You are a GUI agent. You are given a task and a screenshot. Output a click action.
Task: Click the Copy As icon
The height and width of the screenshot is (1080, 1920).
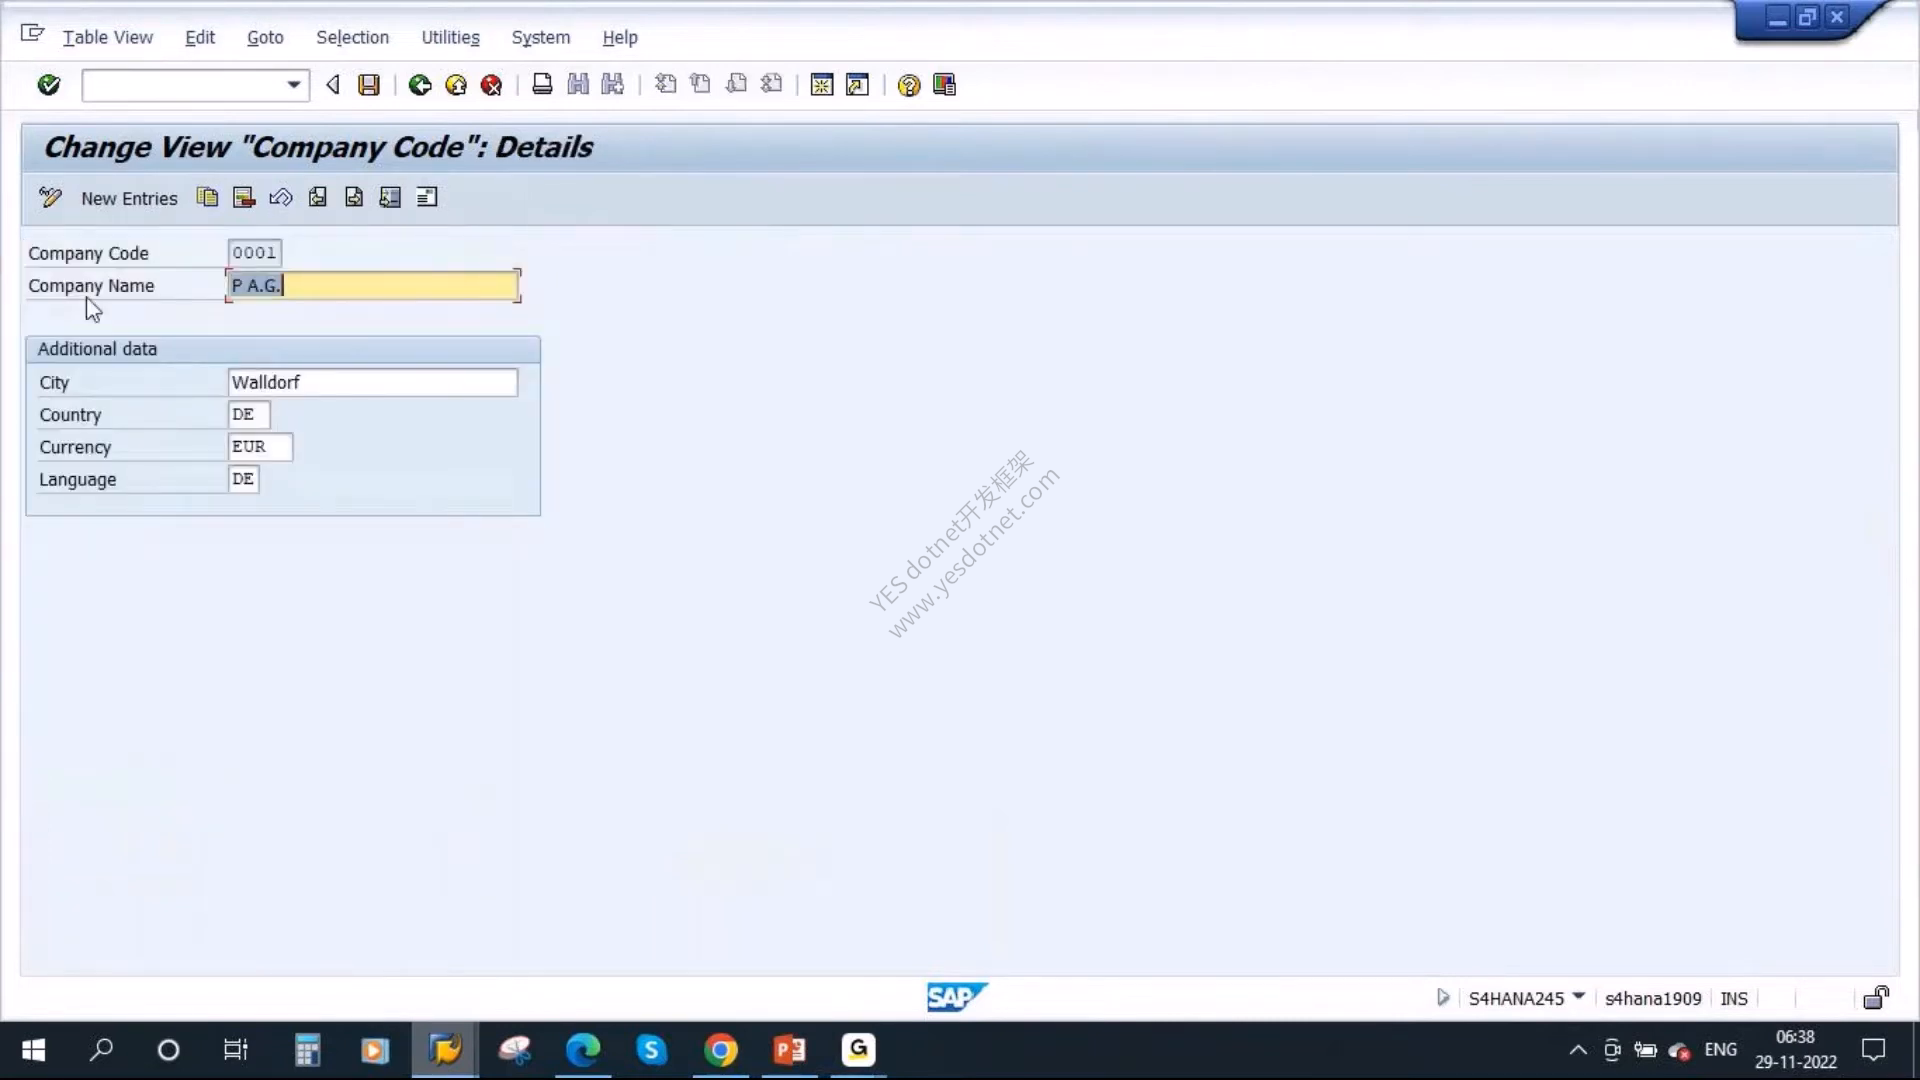tap(207, 198)
